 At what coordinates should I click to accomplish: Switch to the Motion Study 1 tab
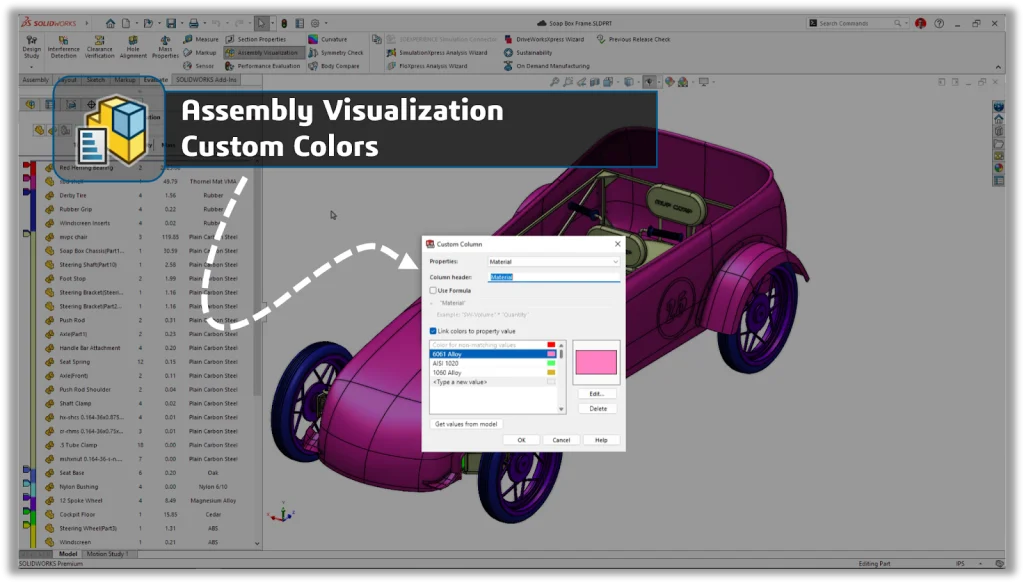[x=111, y=553]
